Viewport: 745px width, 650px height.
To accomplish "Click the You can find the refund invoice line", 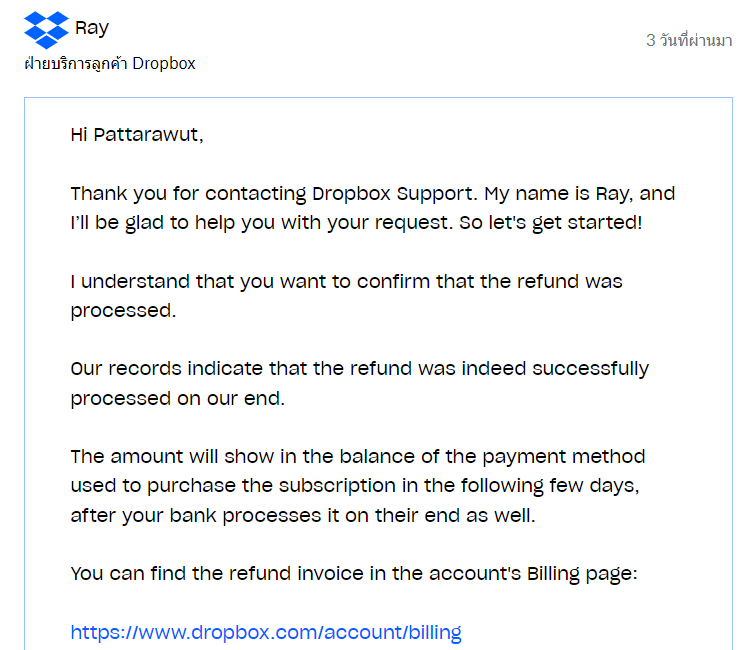I will click(354, 574).
